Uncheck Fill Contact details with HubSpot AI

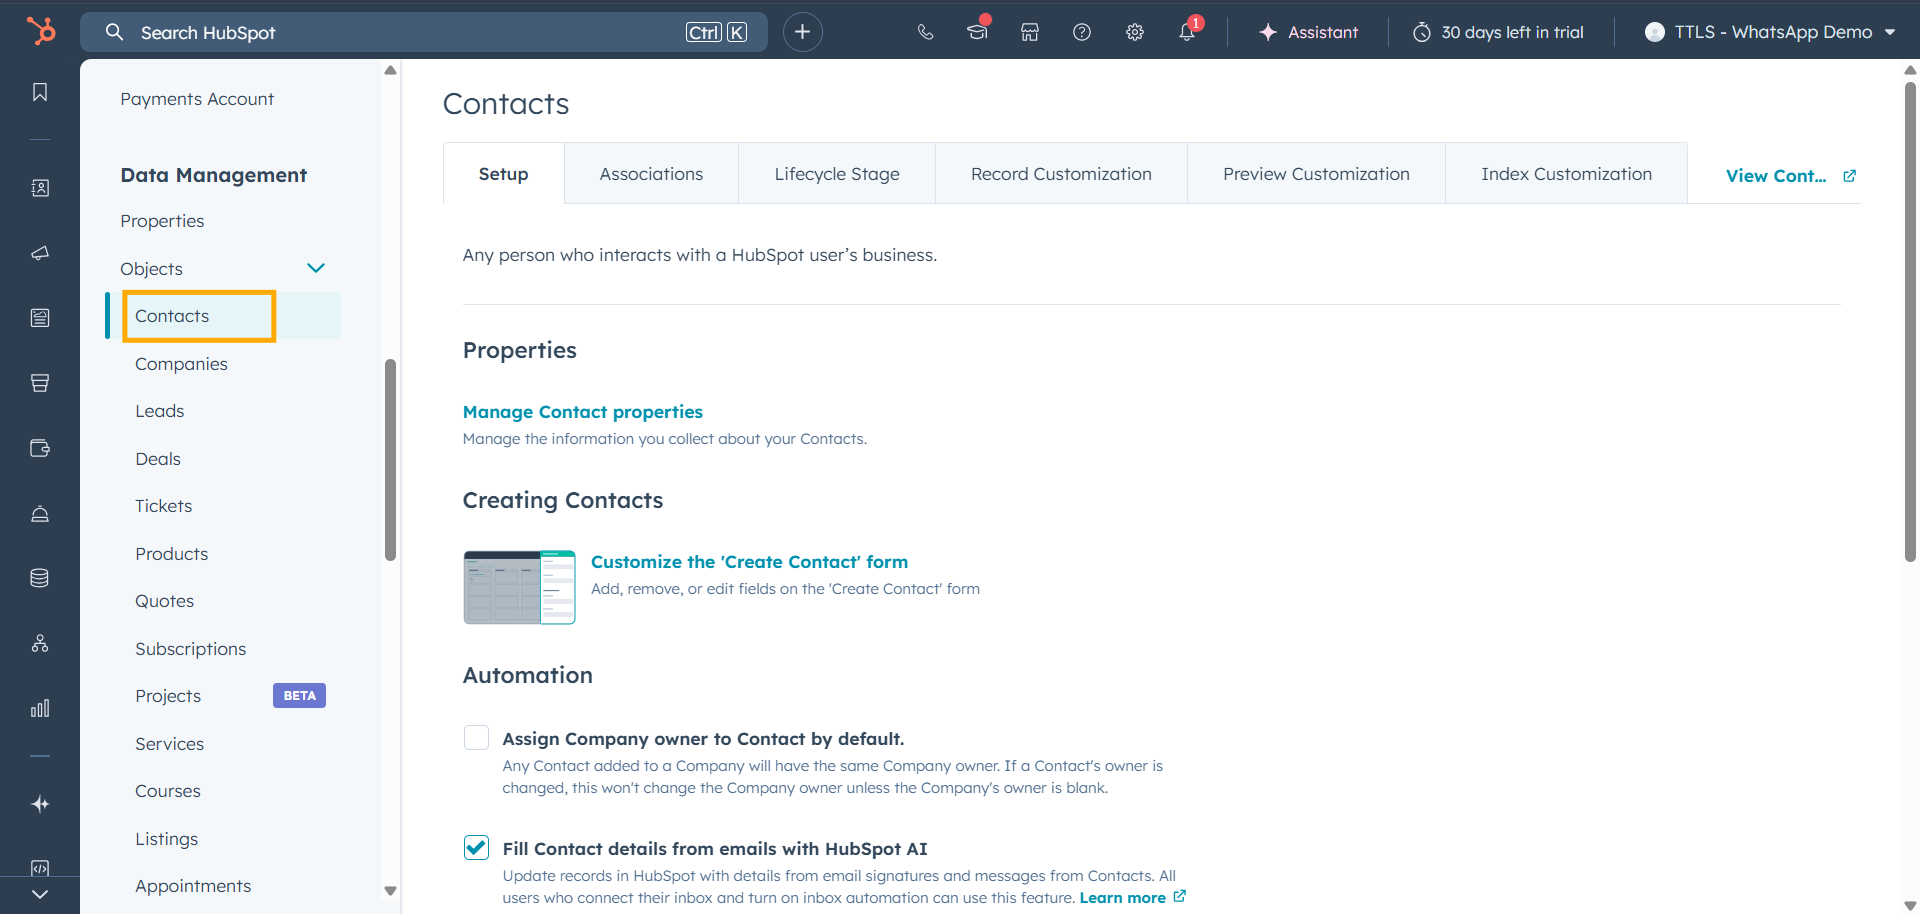tap(477, 848)
